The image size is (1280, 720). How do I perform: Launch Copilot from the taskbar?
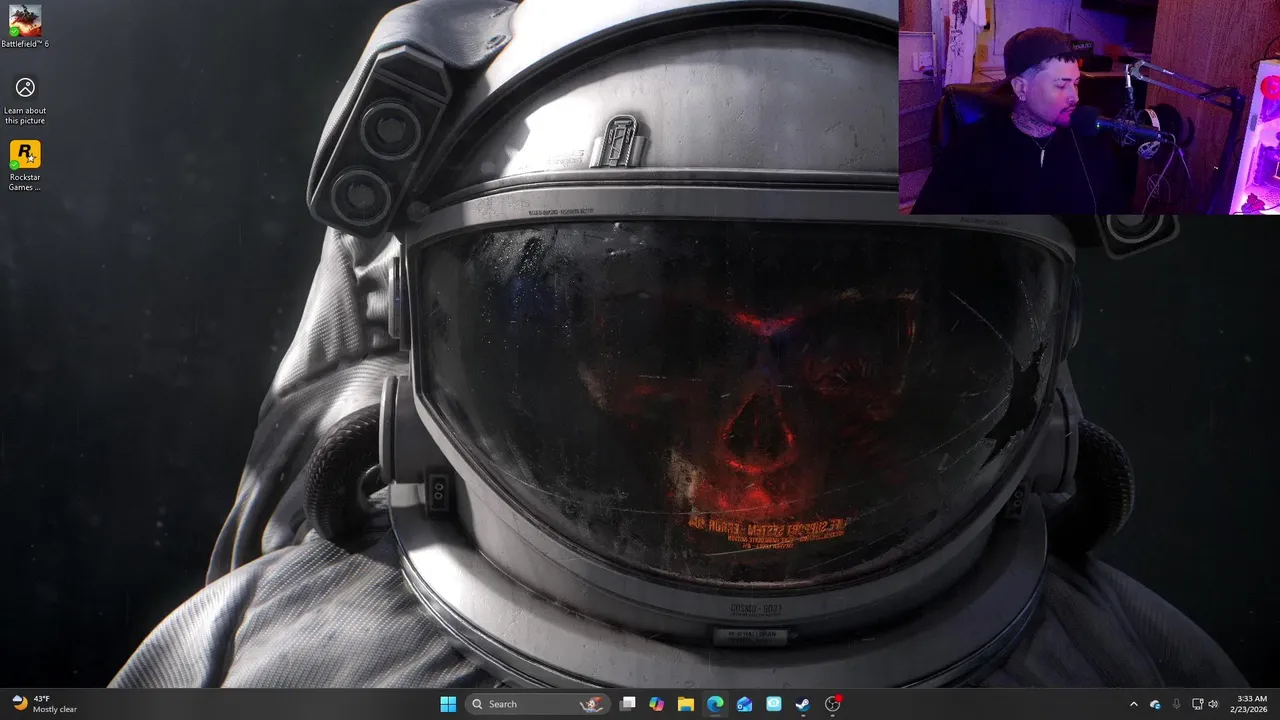click(657, 704)
